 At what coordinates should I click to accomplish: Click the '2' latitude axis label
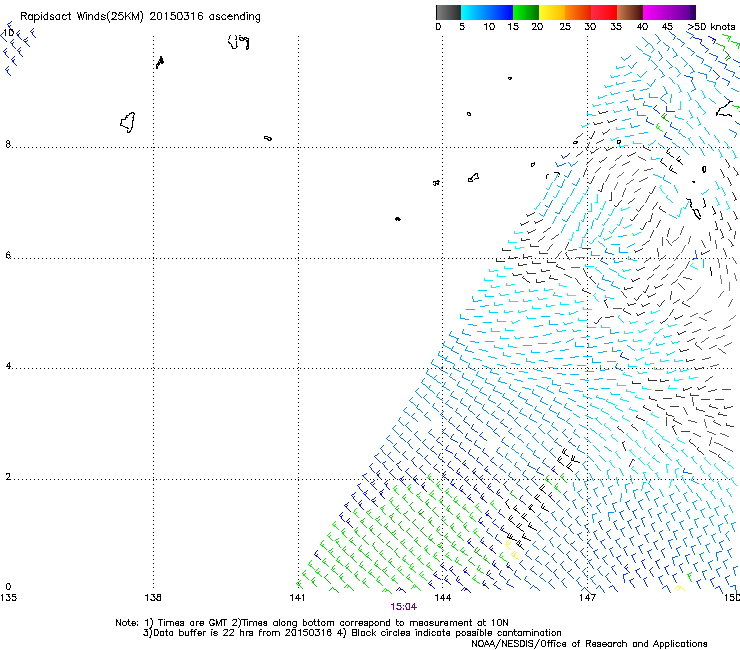[8, 476]
